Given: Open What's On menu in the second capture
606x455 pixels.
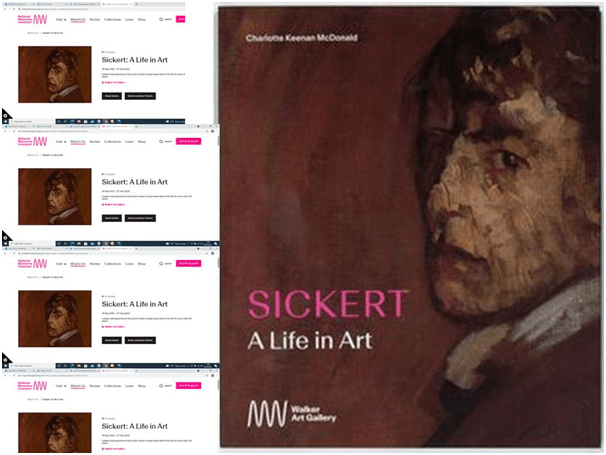Looking at the screenshot, I should (78, 141).
